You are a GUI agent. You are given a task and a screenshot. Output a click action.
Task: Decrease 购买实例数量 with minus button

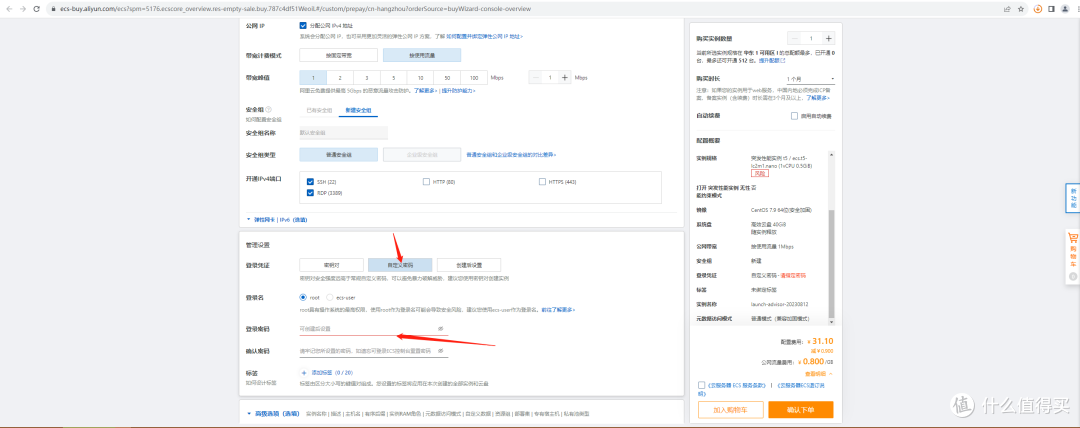[795, 39]
